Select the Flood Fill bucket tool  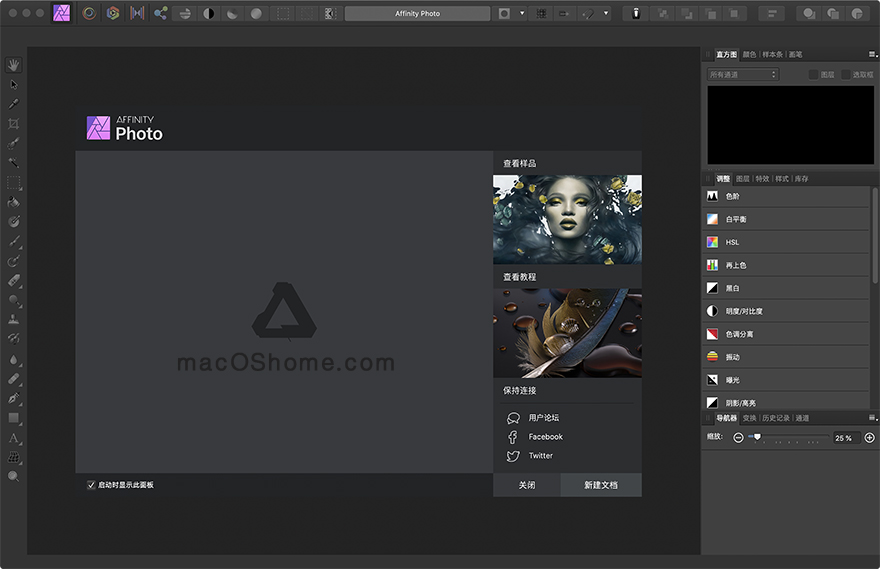(13, 202)
